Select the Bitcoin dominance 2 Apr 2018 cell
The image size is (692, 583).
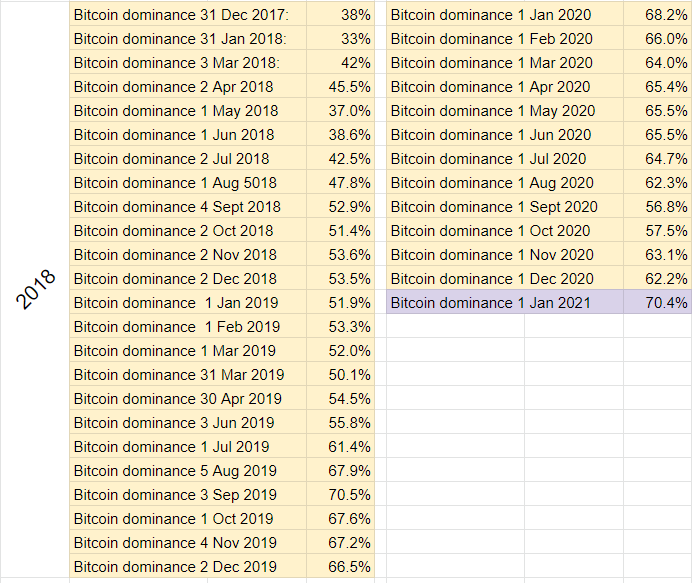point(188,87)
